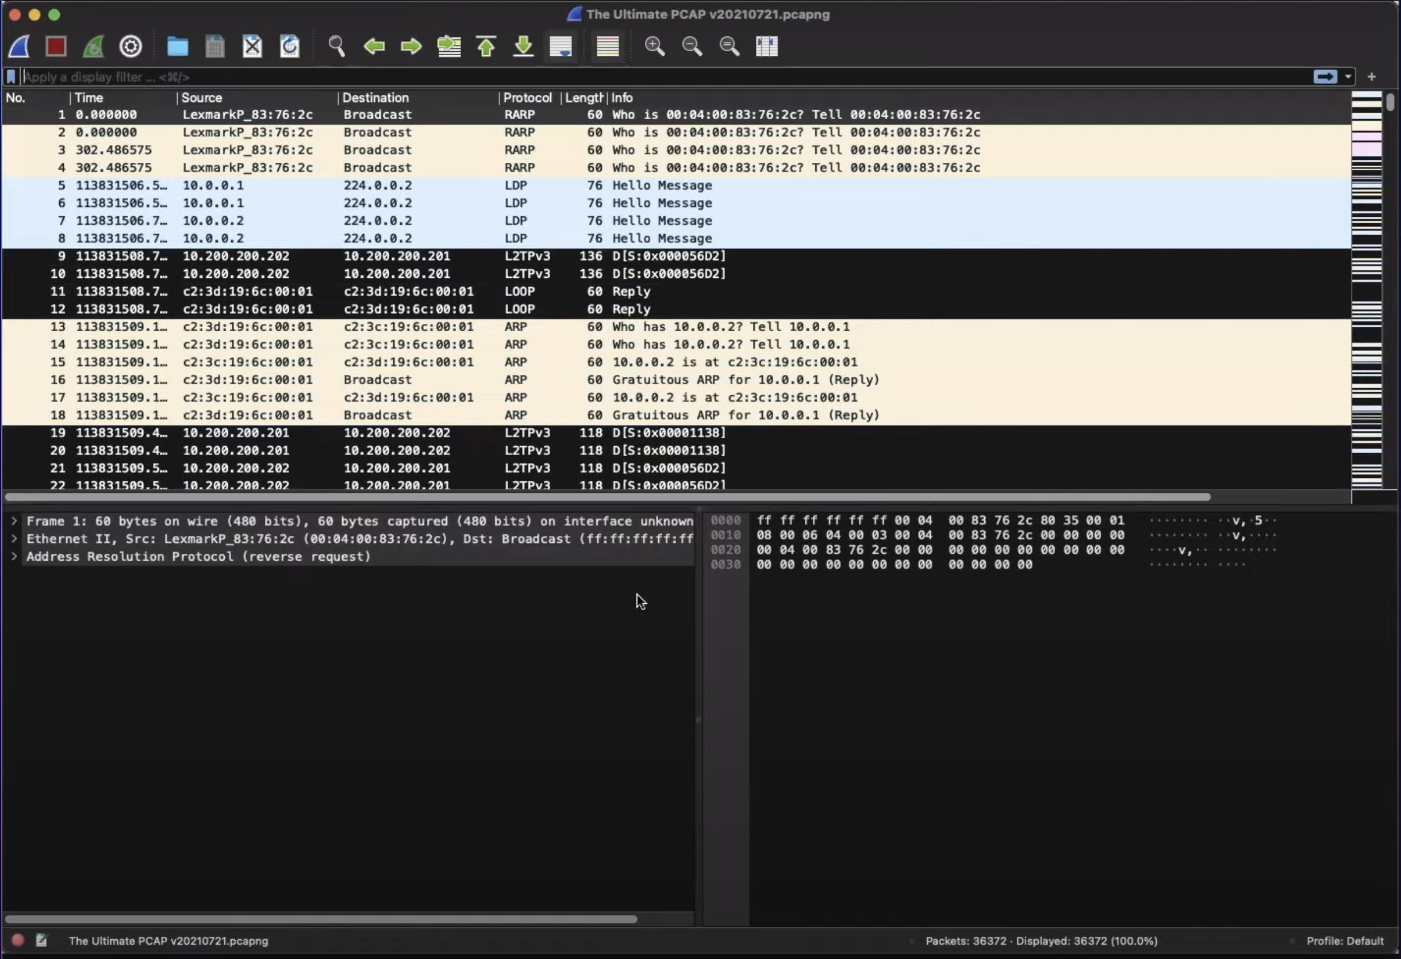Zoom in on the main window text

coord(654,46)
